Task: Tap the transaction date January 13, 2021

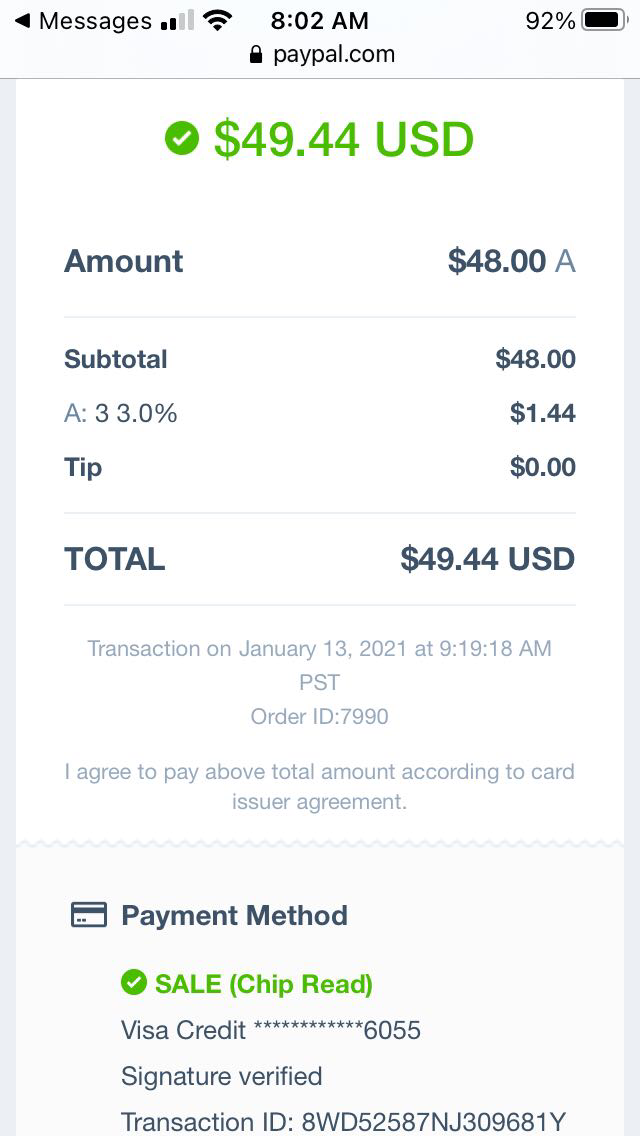Action: tap(320, 648)
